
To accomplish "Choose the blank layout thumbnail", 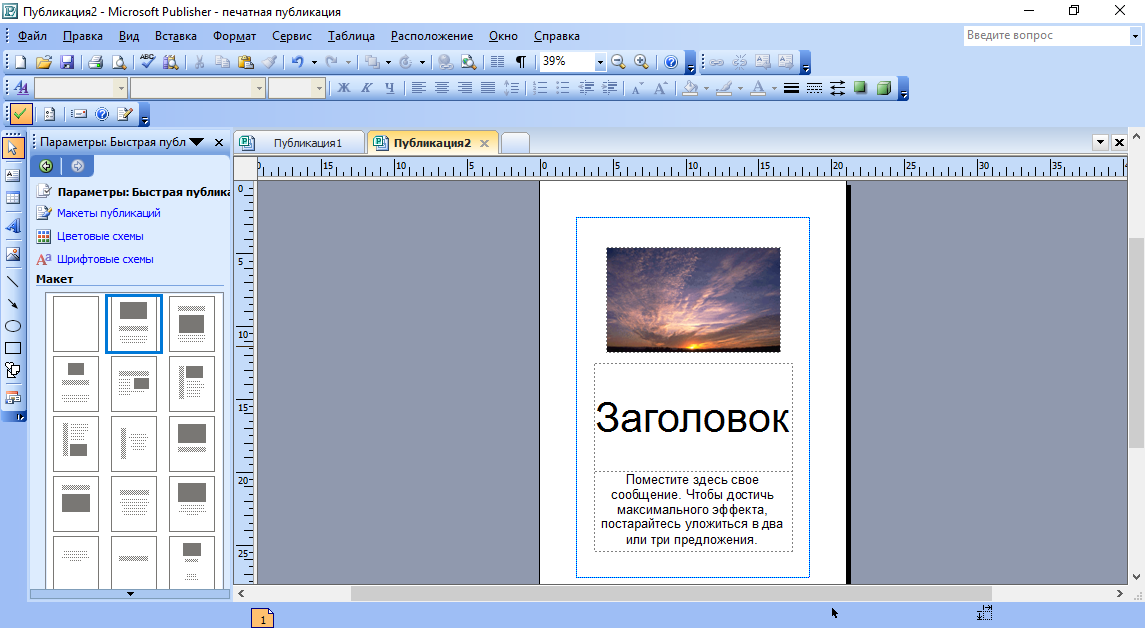I will (76, 324).
